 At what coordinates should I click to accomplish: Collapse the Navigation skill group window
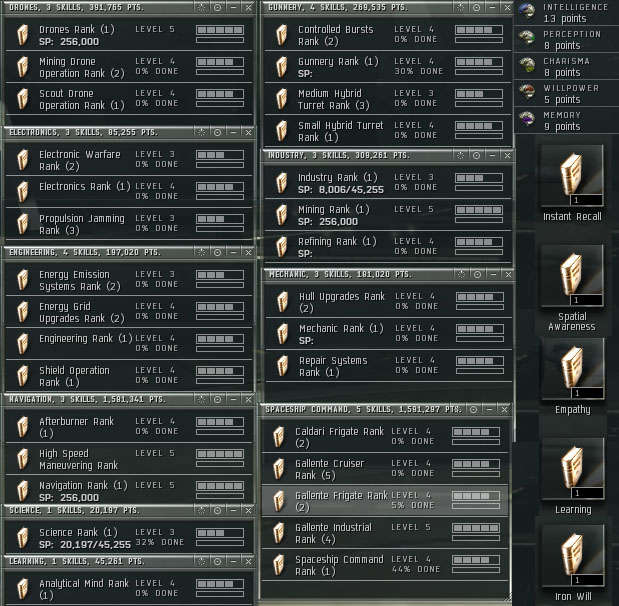[x=233, y=400]
